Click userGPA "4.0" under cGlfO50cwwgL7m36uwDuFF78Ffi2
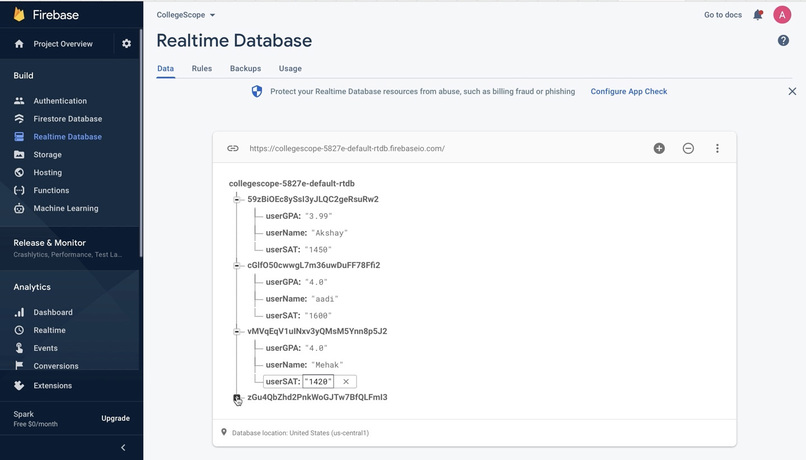This screenshot has width=806, height=460. [316, 282]
